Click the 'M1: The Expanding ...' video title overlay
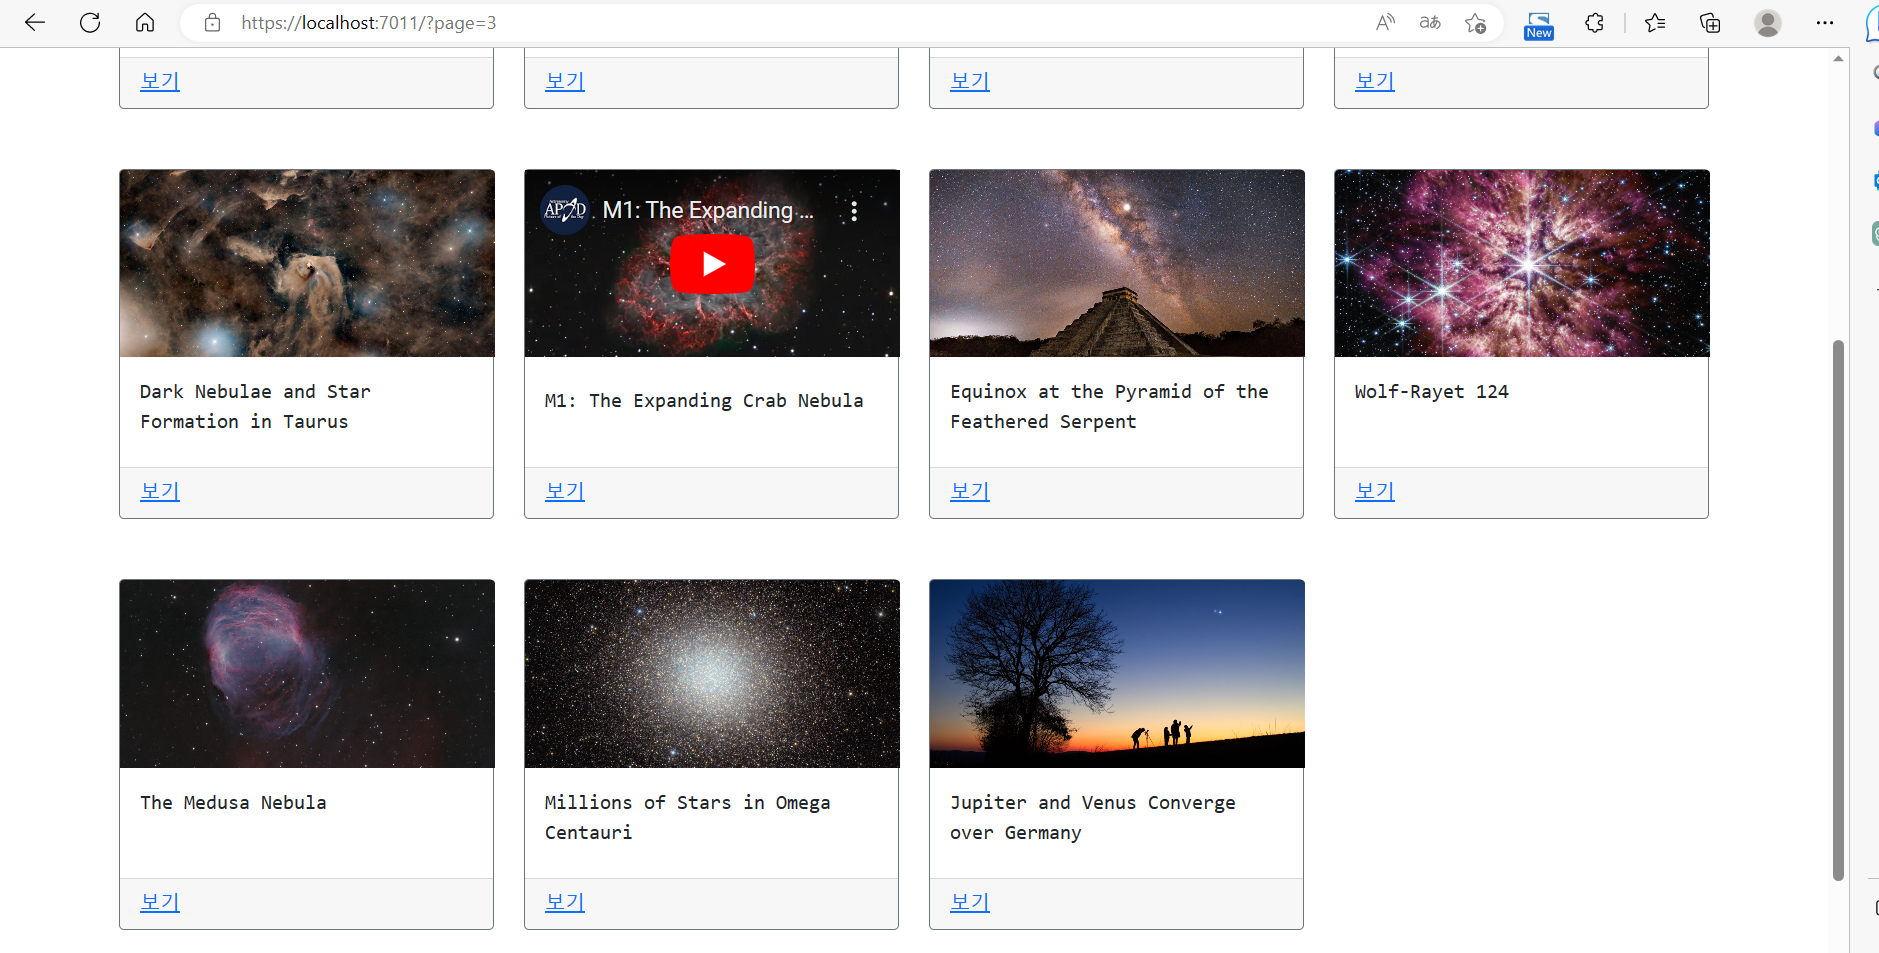Image resolution: width=1879 pixels, height=953 pixels. pos(708,210)
